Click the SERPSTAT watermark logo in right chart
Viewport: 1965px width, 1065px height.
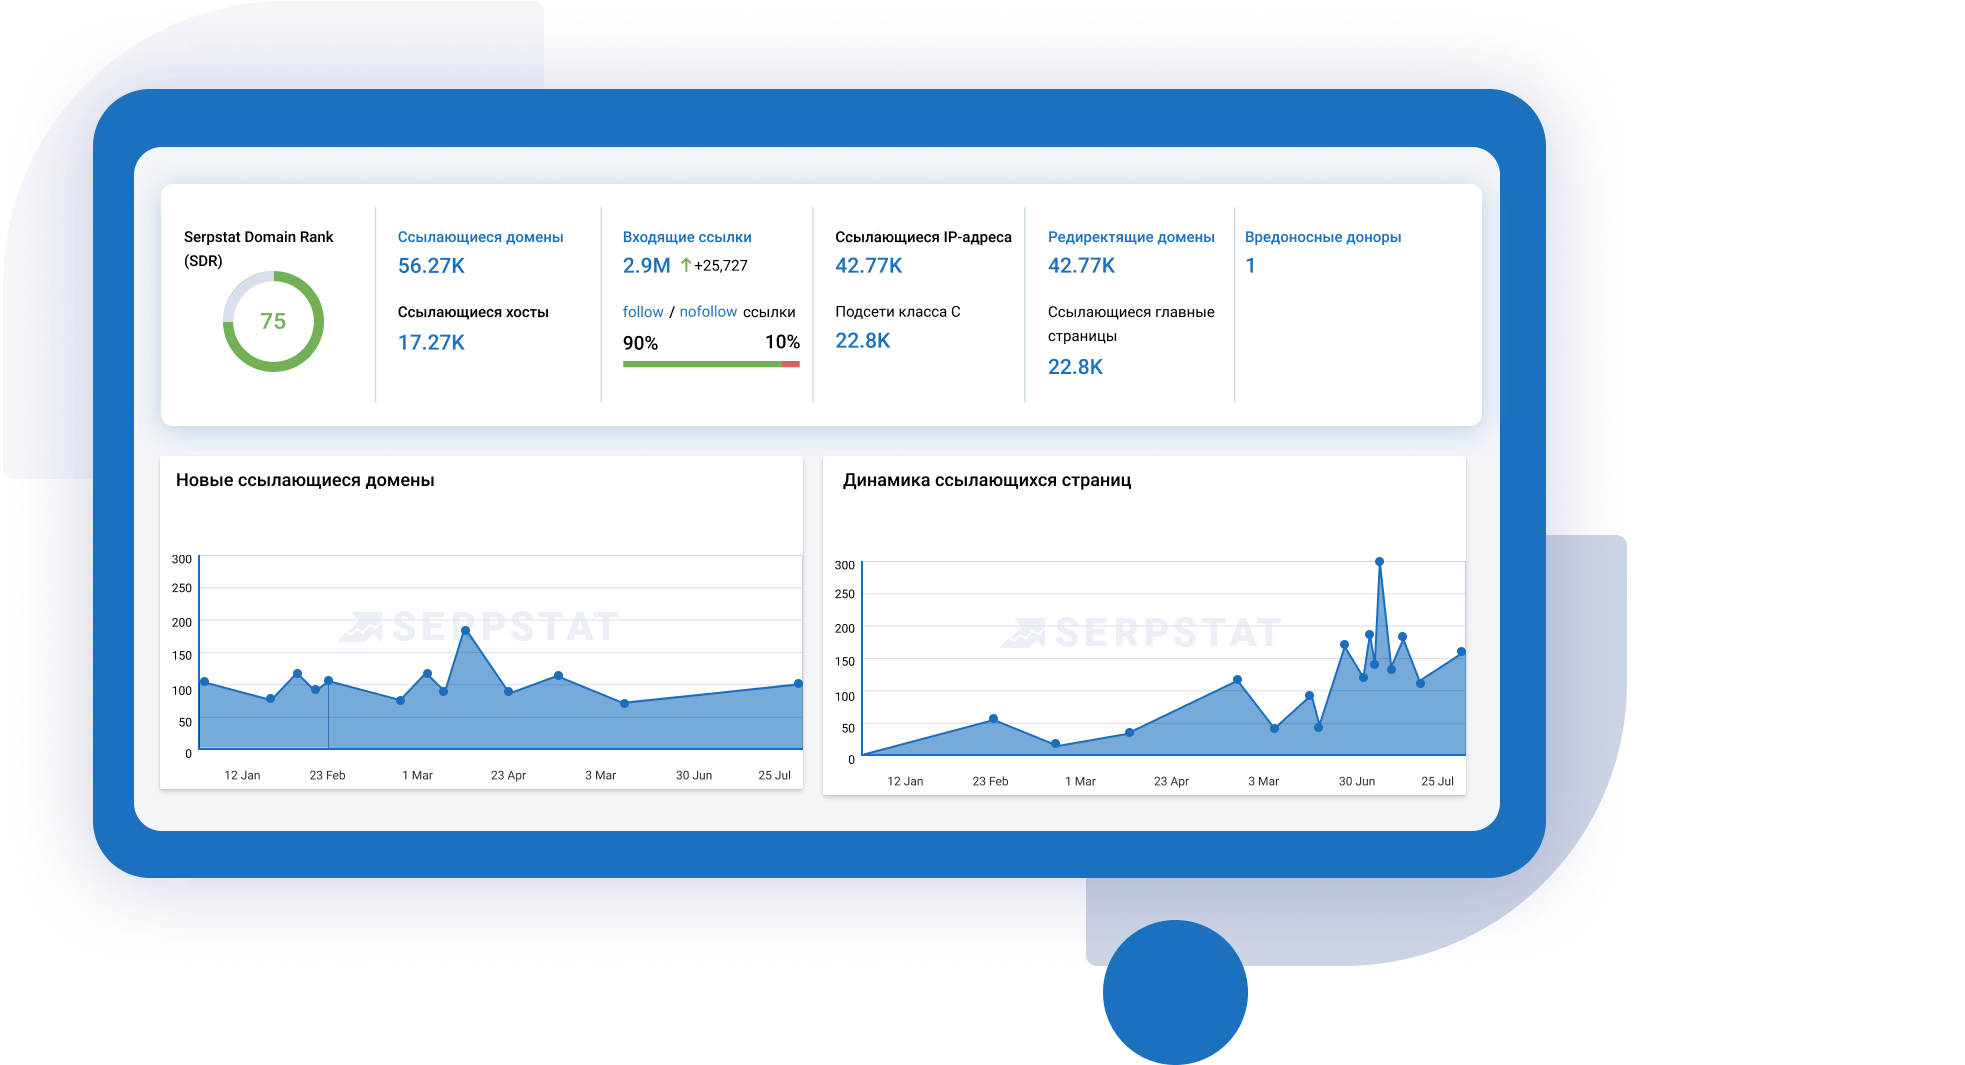point(1146,630)
